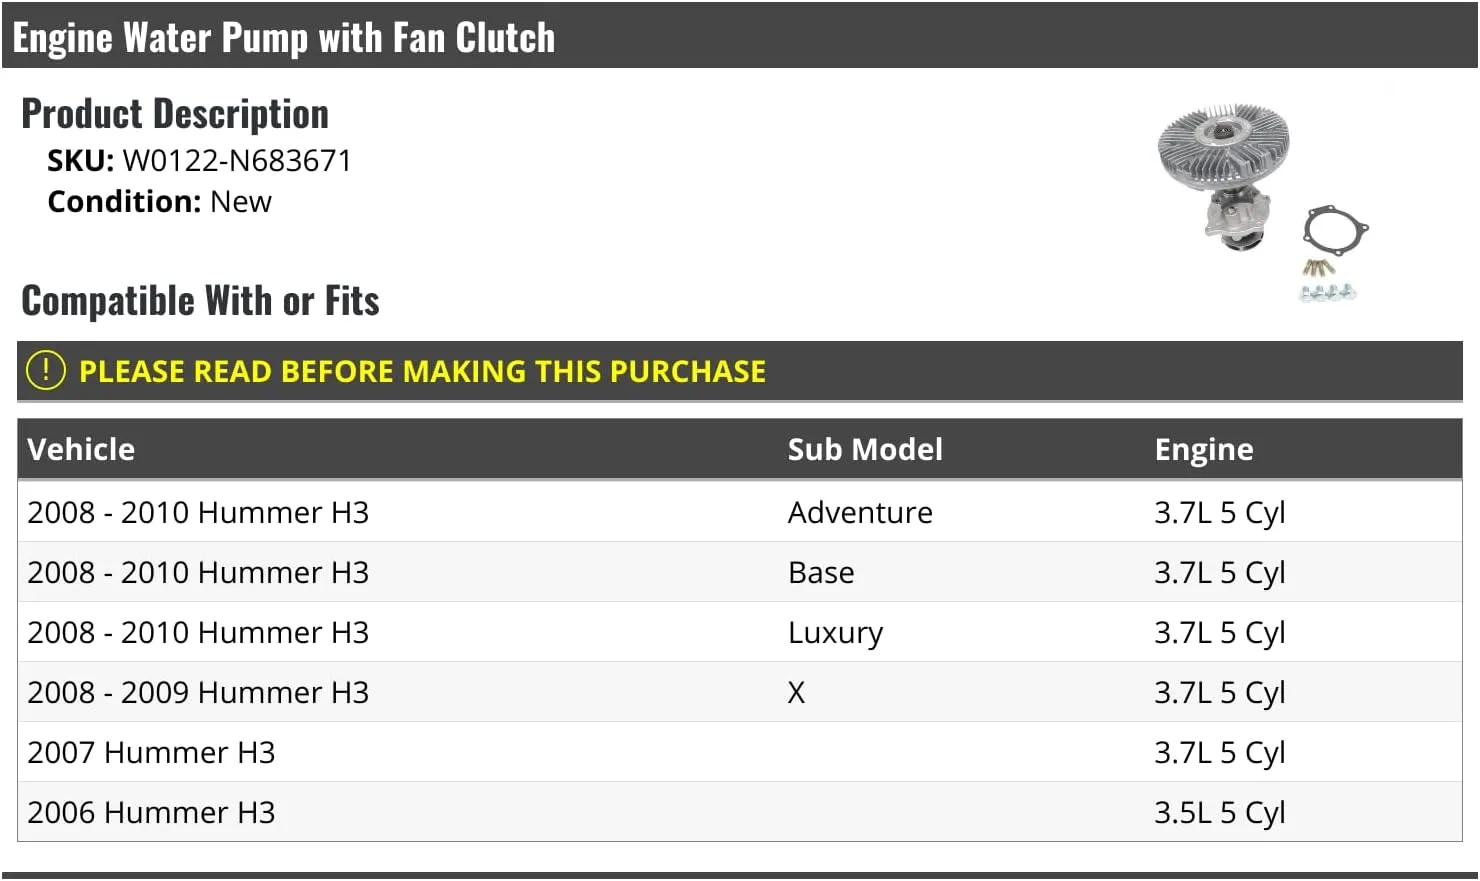Screen dimensions: 1480x881
Task: Click the Engine Water Pump with Fan Clutch title
Action: pyautogui.click(x=283, y=37)
